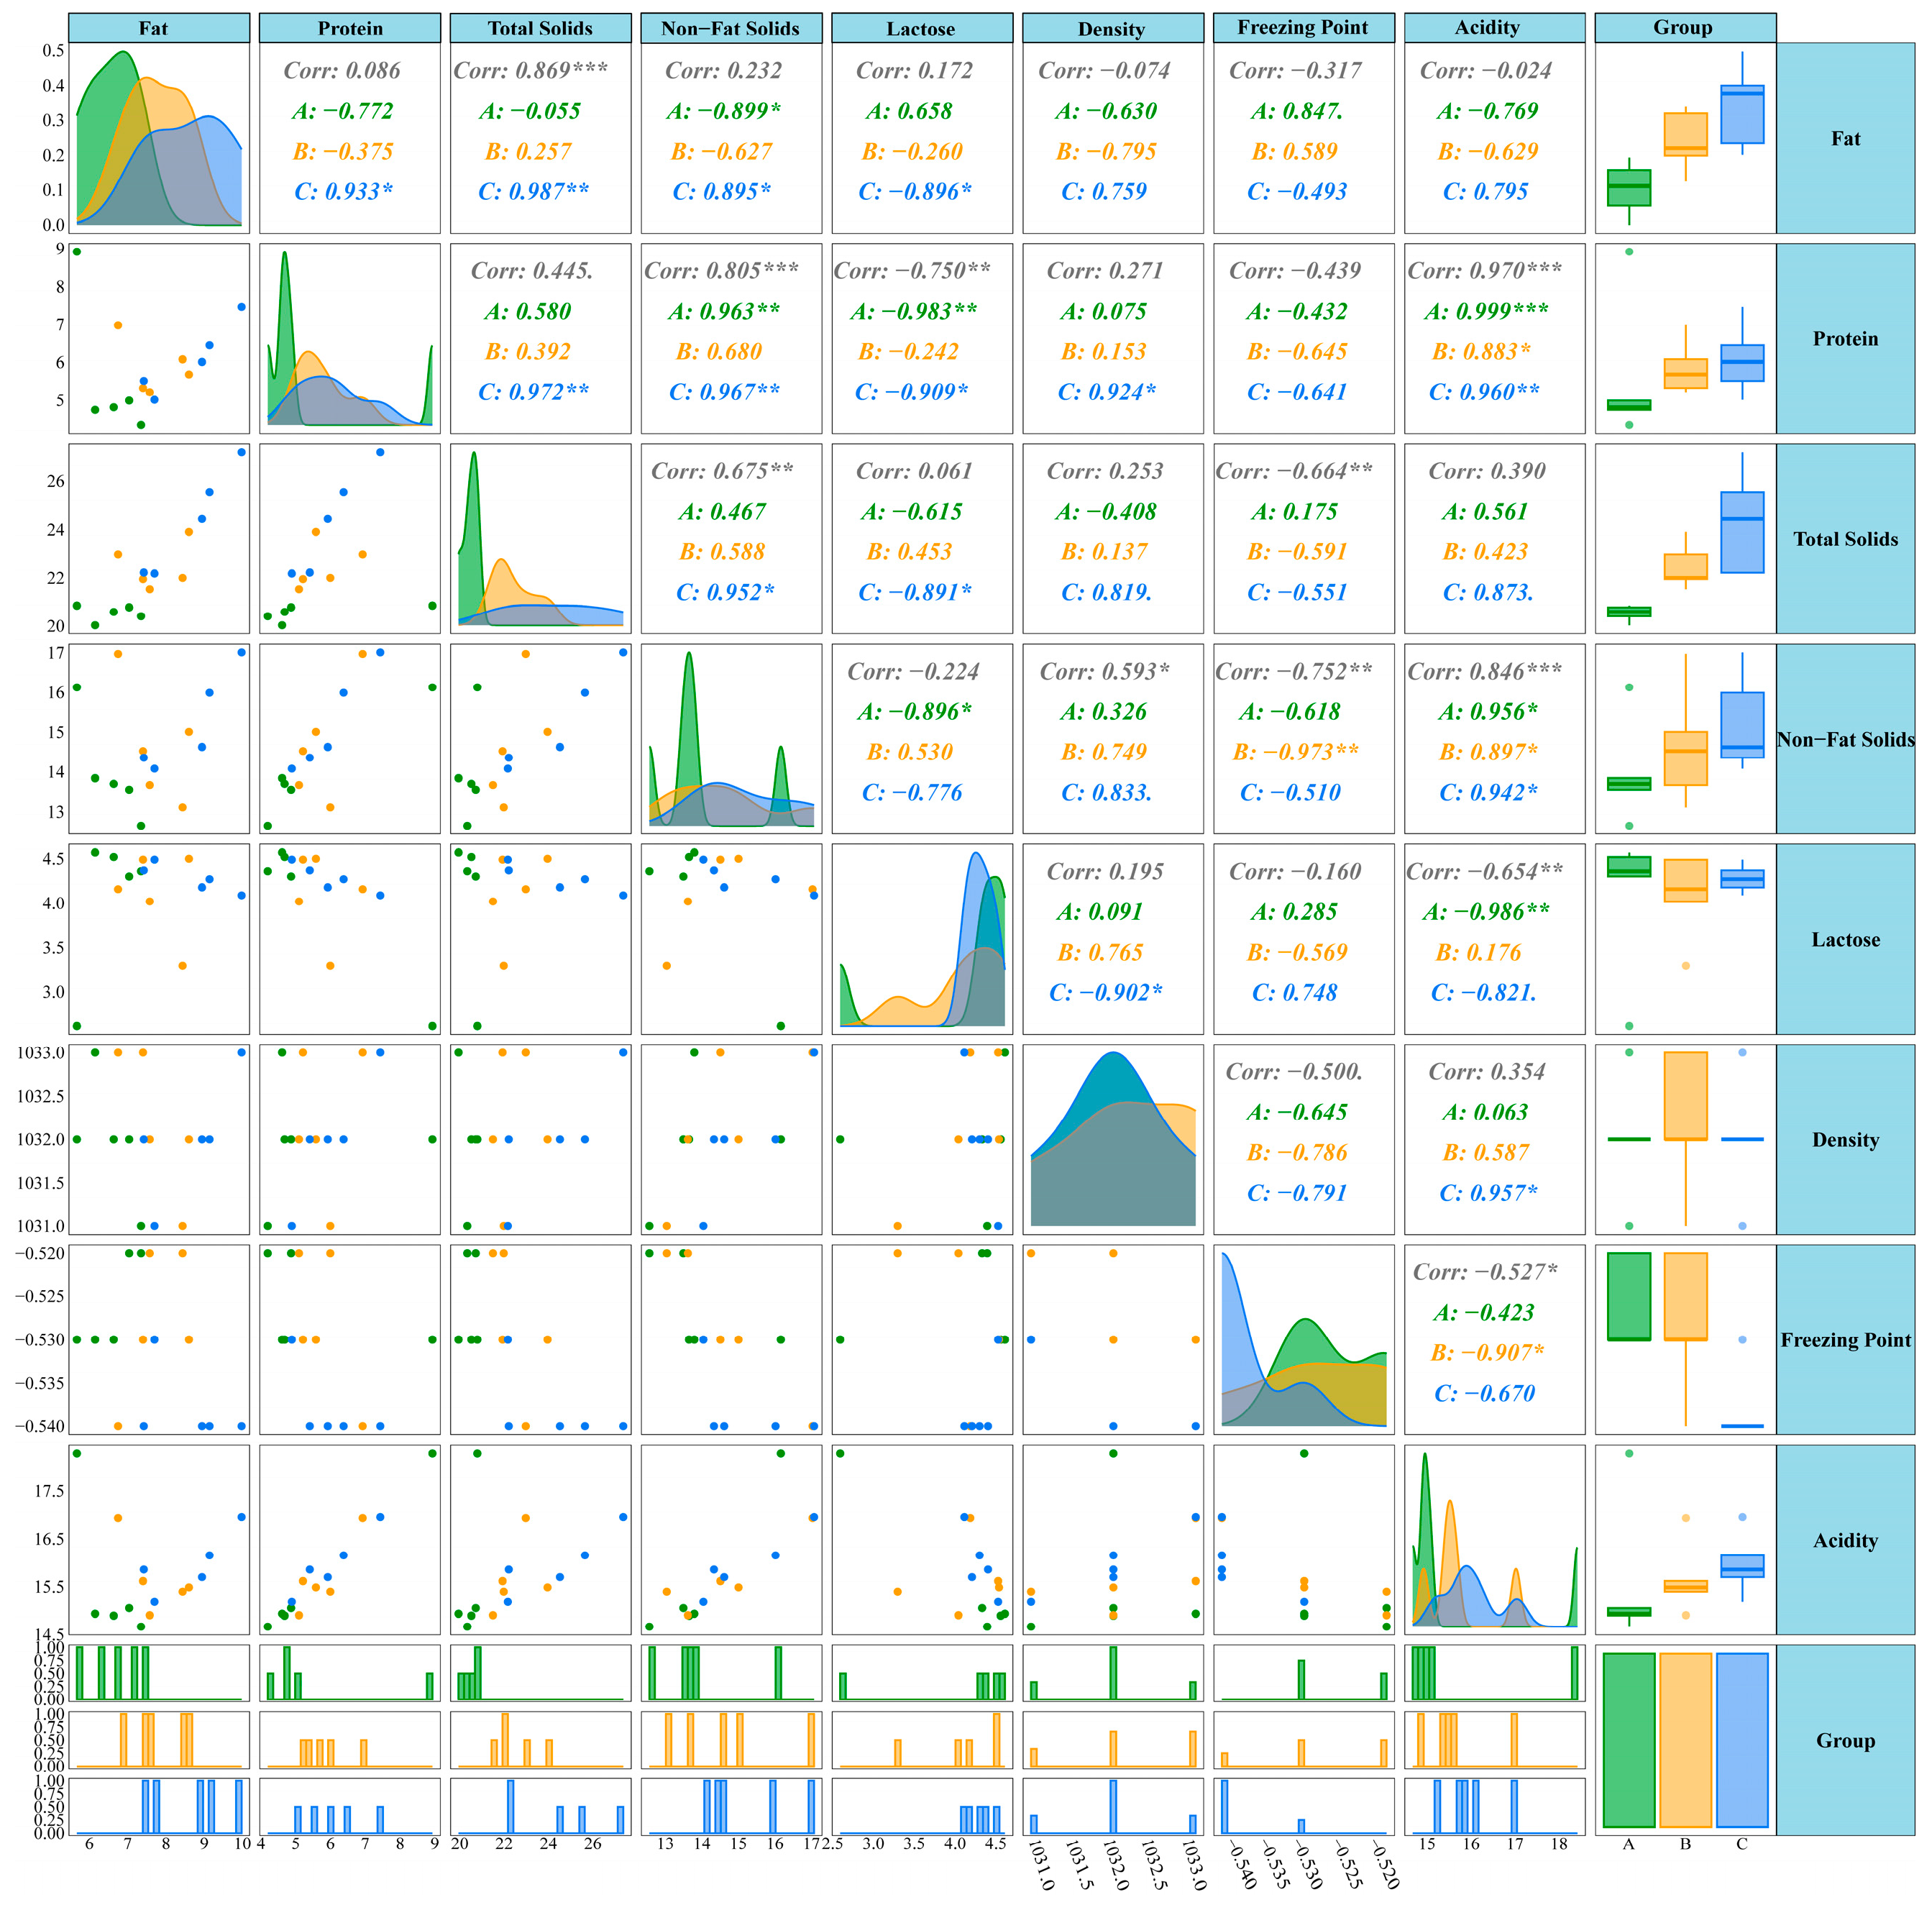Viewport: 1932px width, 1905px height.
Task: Select the Total Solids column header
Action: 540,28
